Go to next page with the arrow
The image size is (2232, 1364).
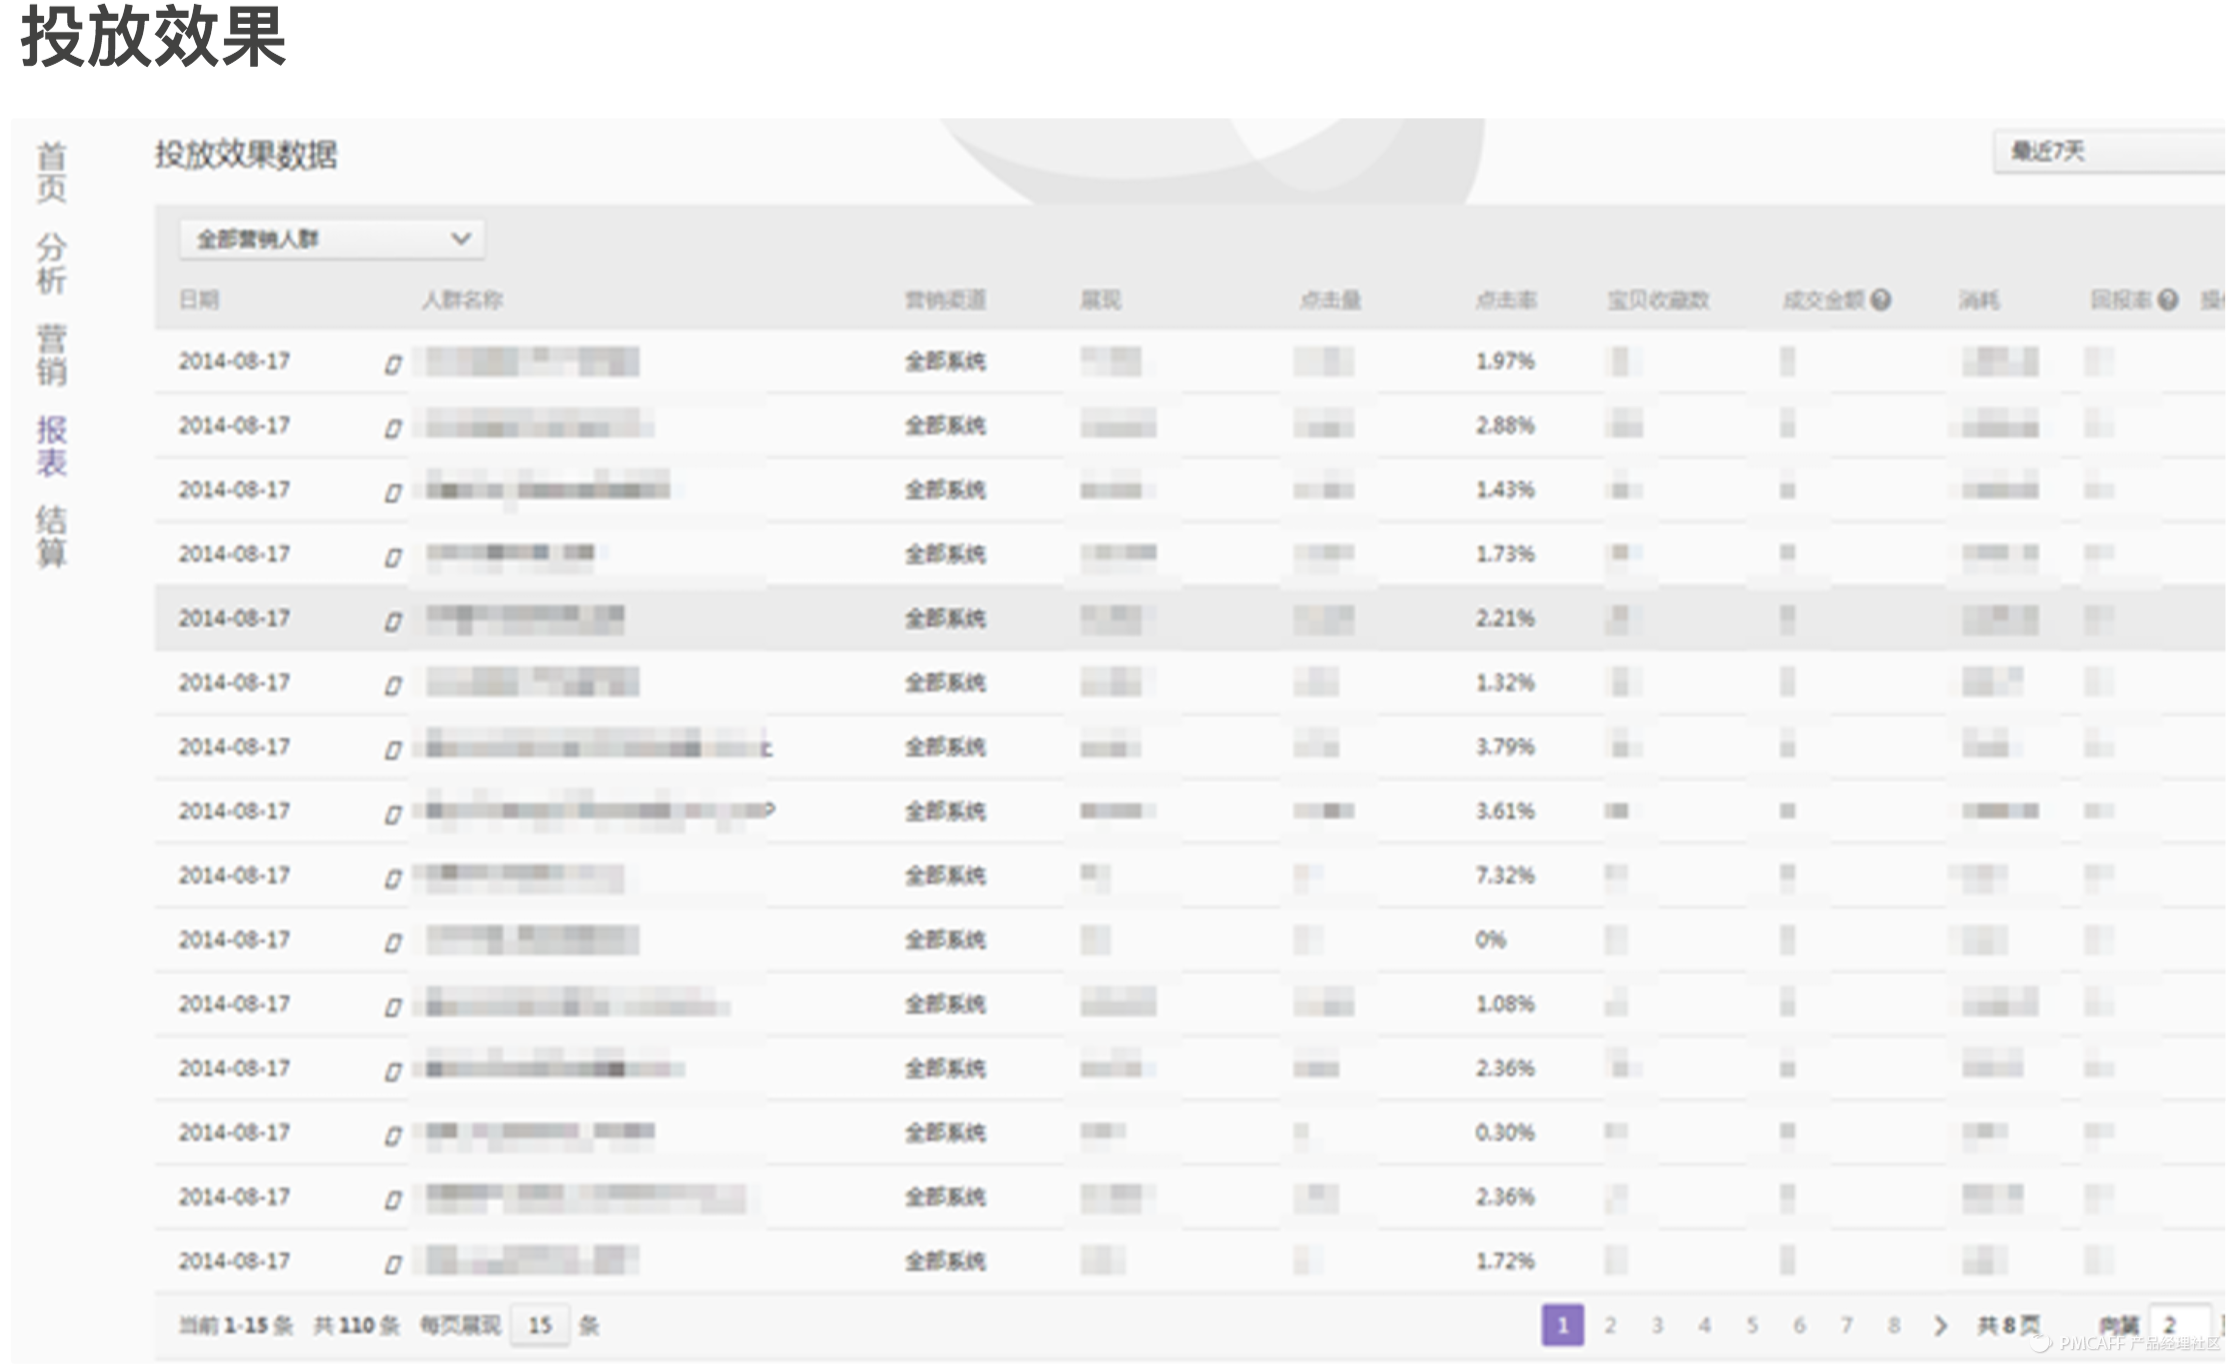click(1940, 1325)
